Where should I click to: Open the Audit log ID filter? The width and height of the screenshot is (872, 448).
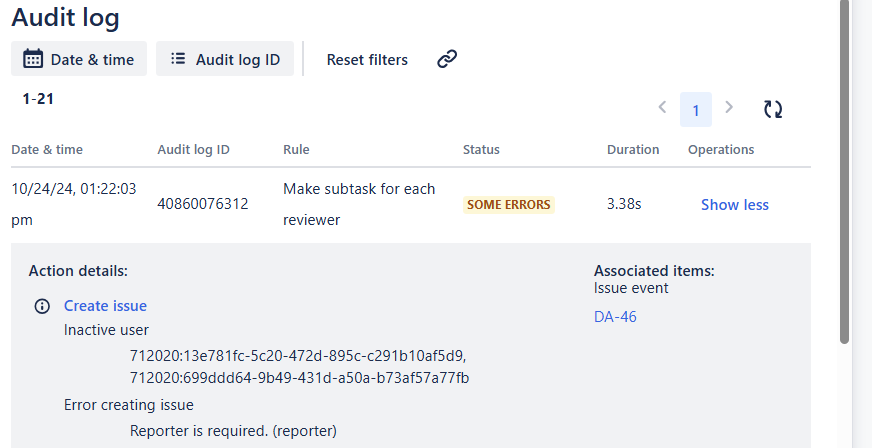225,59
